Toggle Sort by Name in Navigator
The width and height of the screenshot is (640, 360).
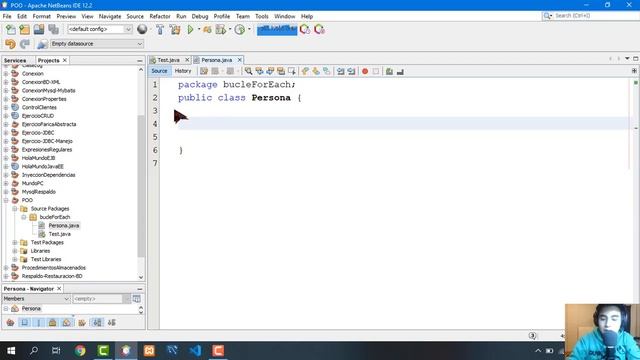point(97,322)
